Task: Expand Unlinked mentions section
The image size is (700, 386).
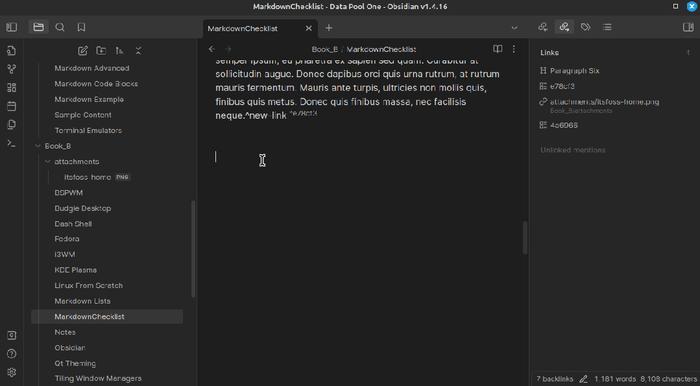Action: click(573, 150)
